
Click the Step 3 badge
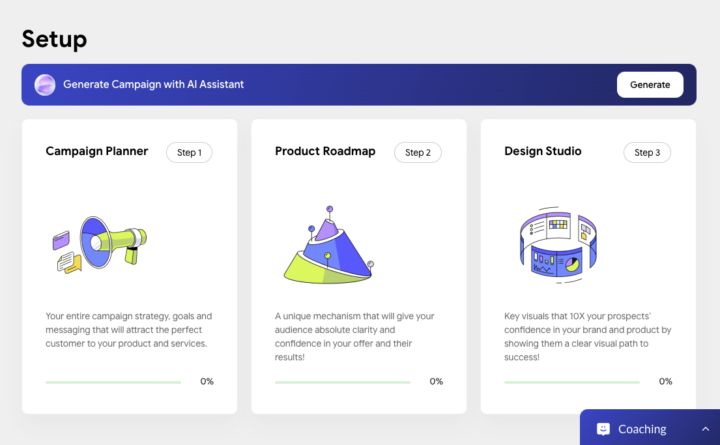[x=647, y=152]
